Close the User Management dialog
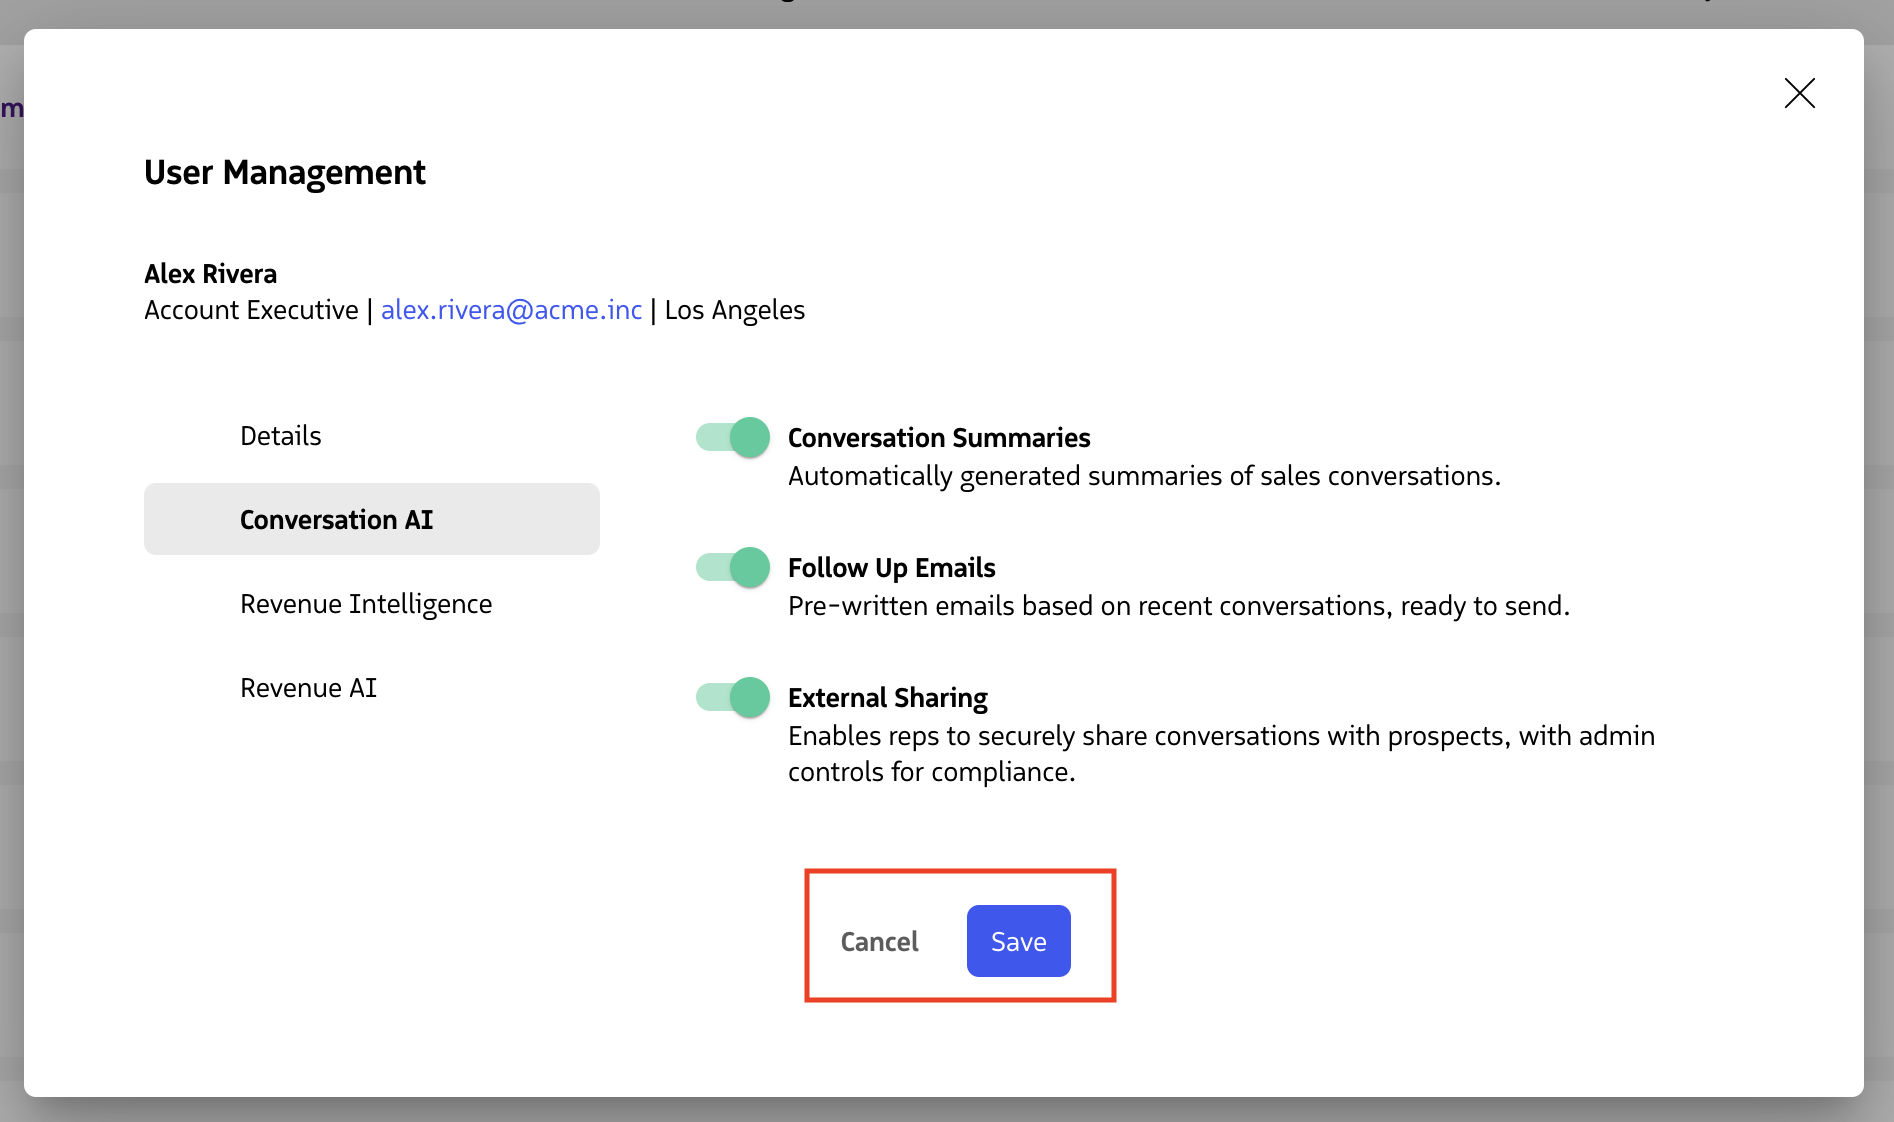This screenshot has width=1894, height=1122. pyautogui.click(x=1799, y=93)
